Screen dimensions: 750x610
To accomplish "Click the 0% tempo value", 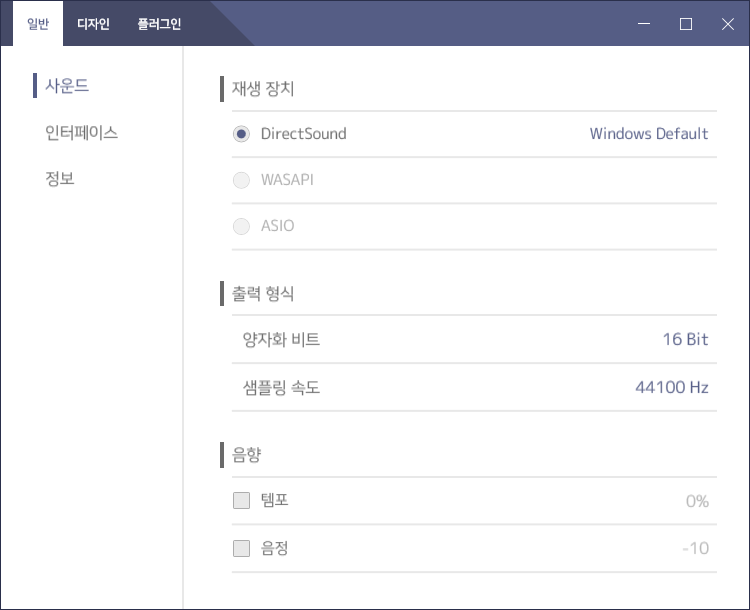I will pos(697,501).
